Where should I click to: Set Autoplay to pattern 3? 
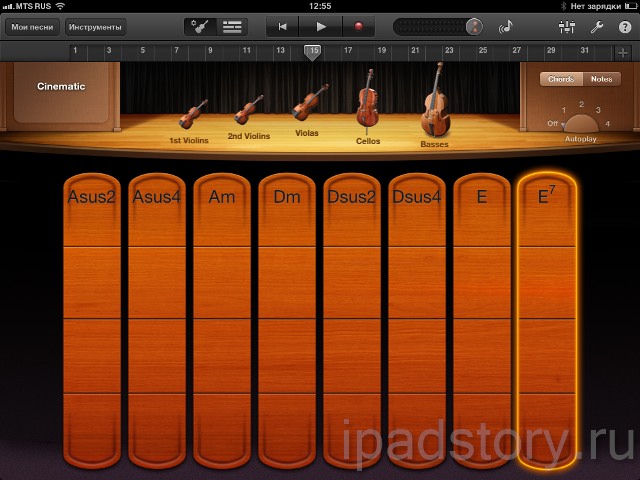point(598,110)
